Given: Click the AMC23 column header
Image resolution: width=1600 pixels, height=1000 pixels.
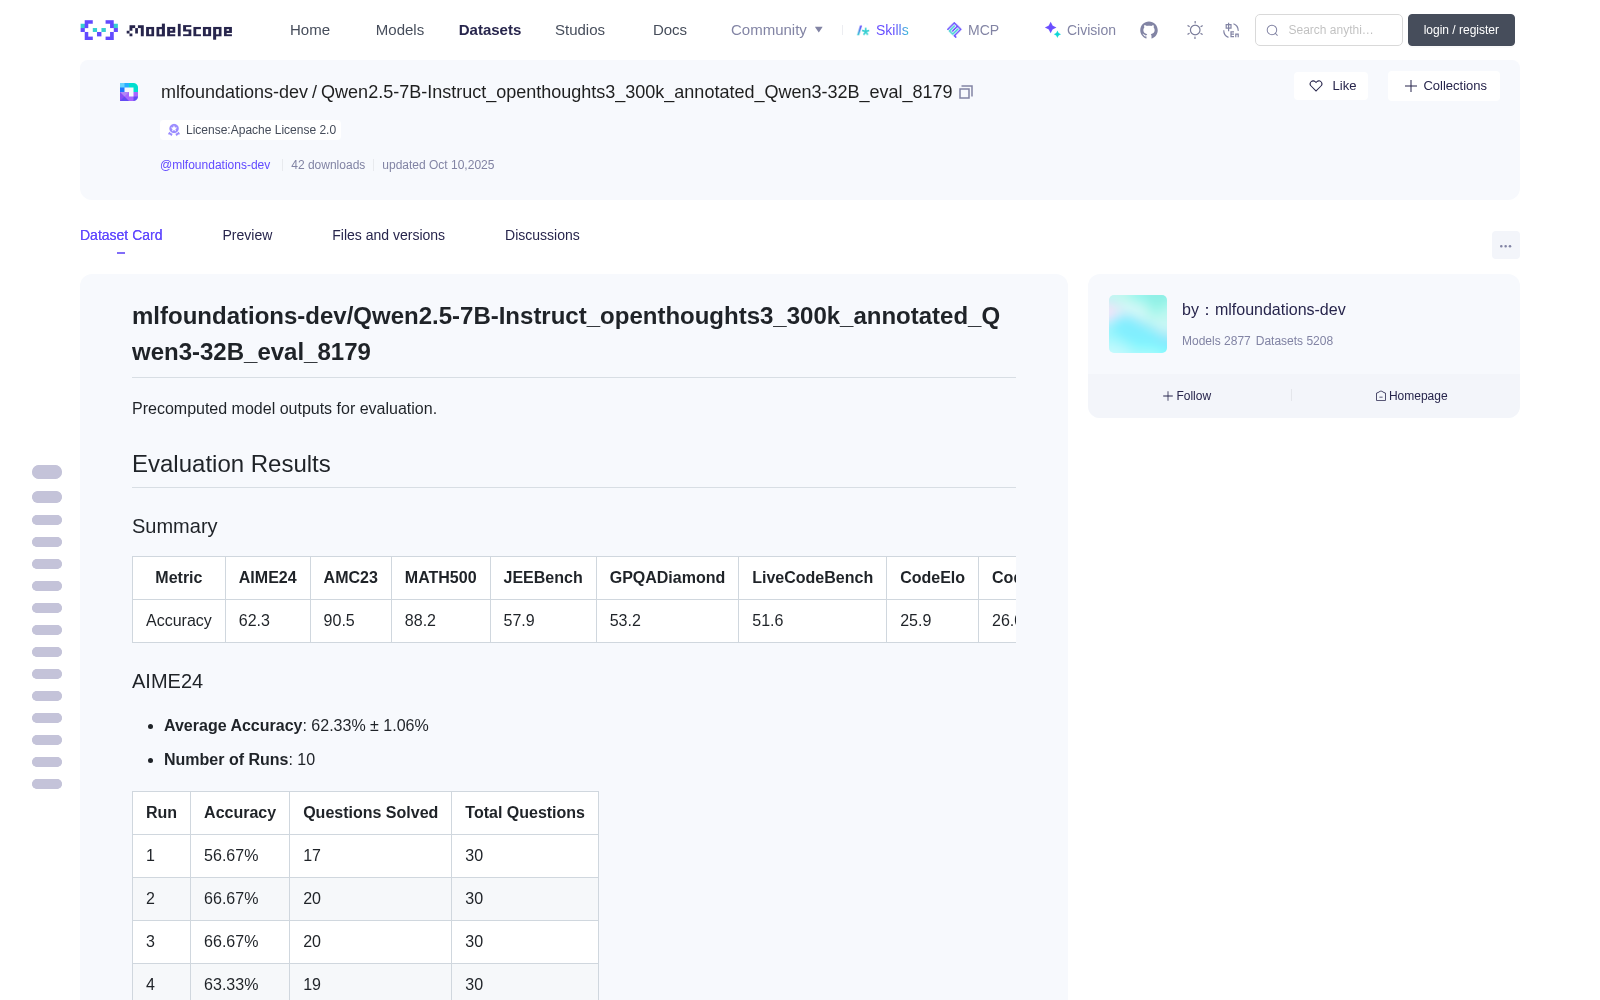Looking at the screenshot, I should coord(351,578).
